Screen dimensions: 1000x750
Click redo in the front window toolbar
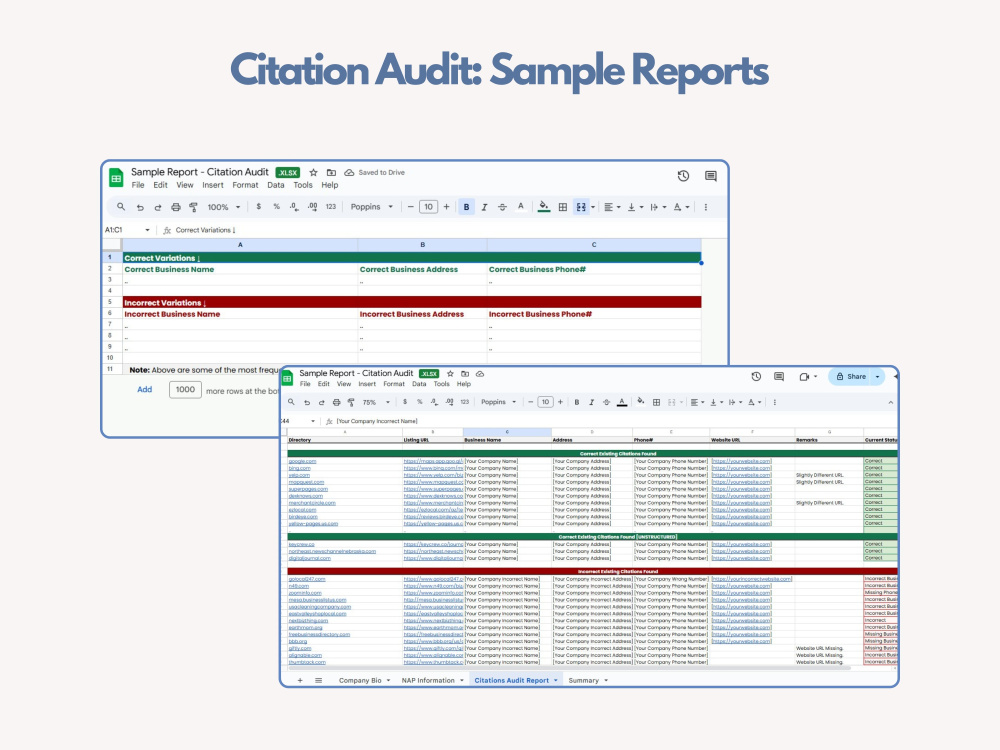pyautogui.click(x=321, y=402)
